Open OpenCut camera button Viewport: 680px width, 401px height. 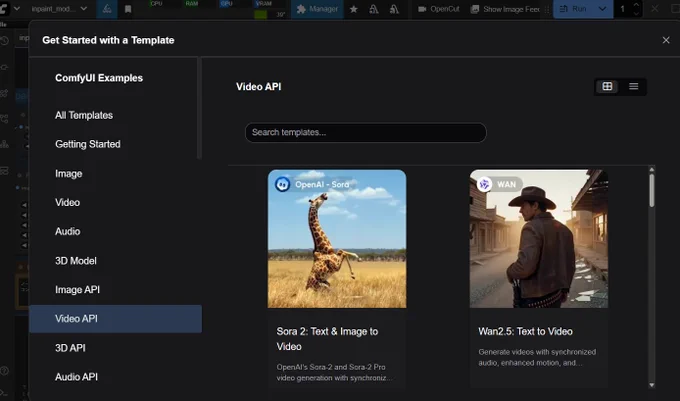click(438, 9)
